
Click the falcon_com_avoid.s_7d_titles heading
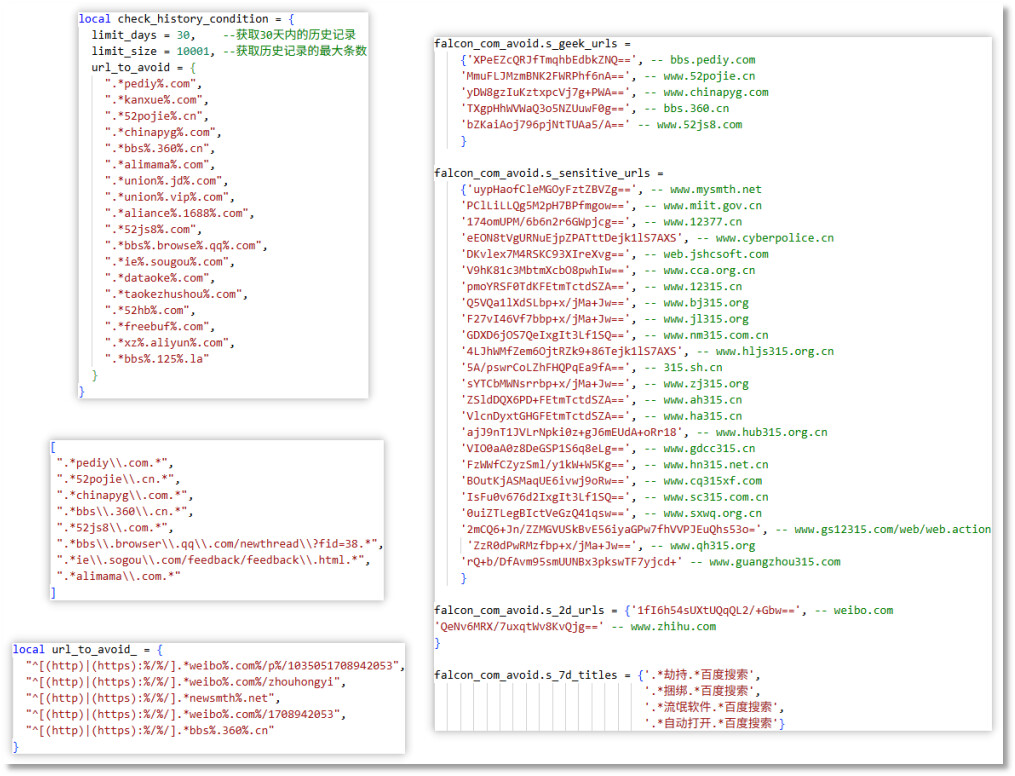[525, 675]
